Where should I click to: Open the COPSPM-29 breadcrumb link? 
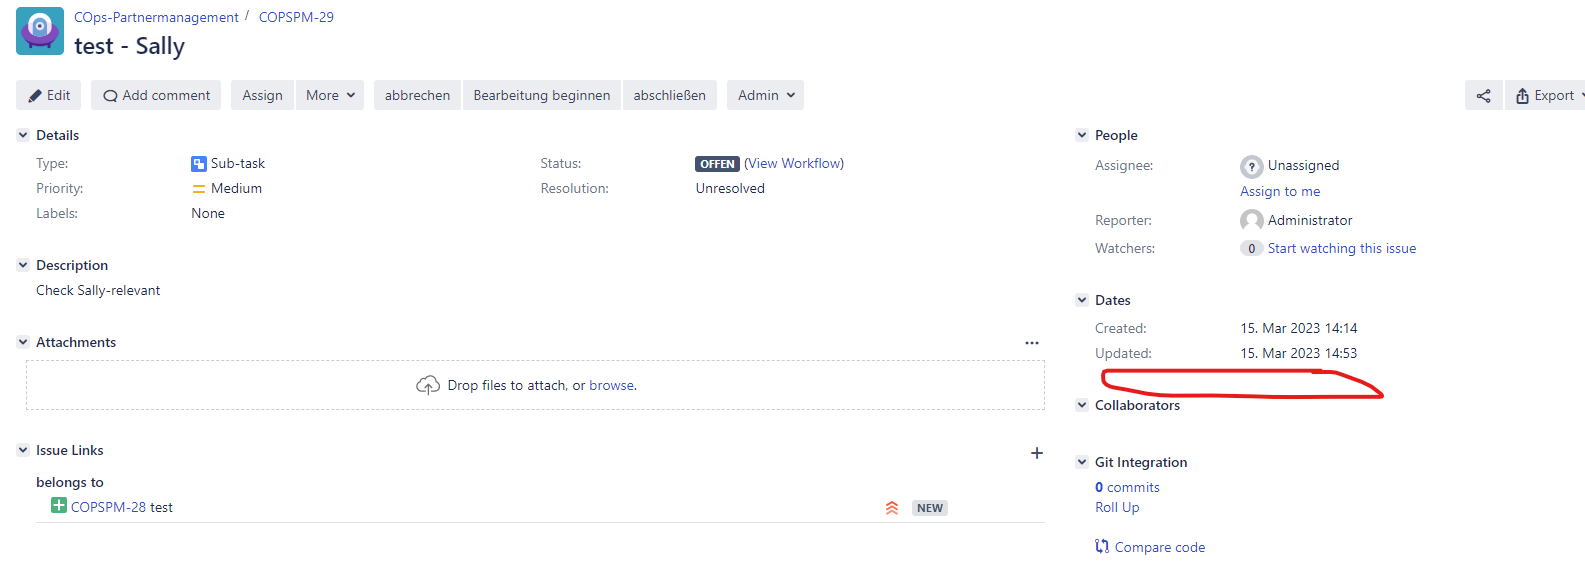pyautogui.click(x=296, y=17)
